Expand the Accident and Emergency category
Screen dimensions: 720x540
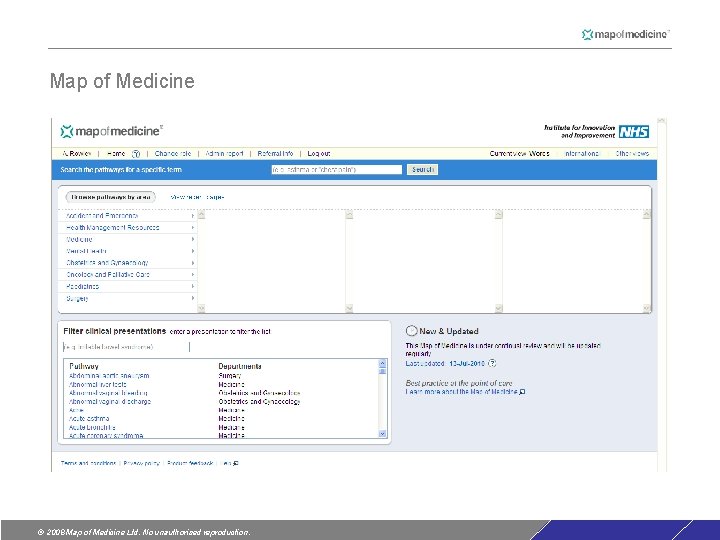click(x=128, y=216)
